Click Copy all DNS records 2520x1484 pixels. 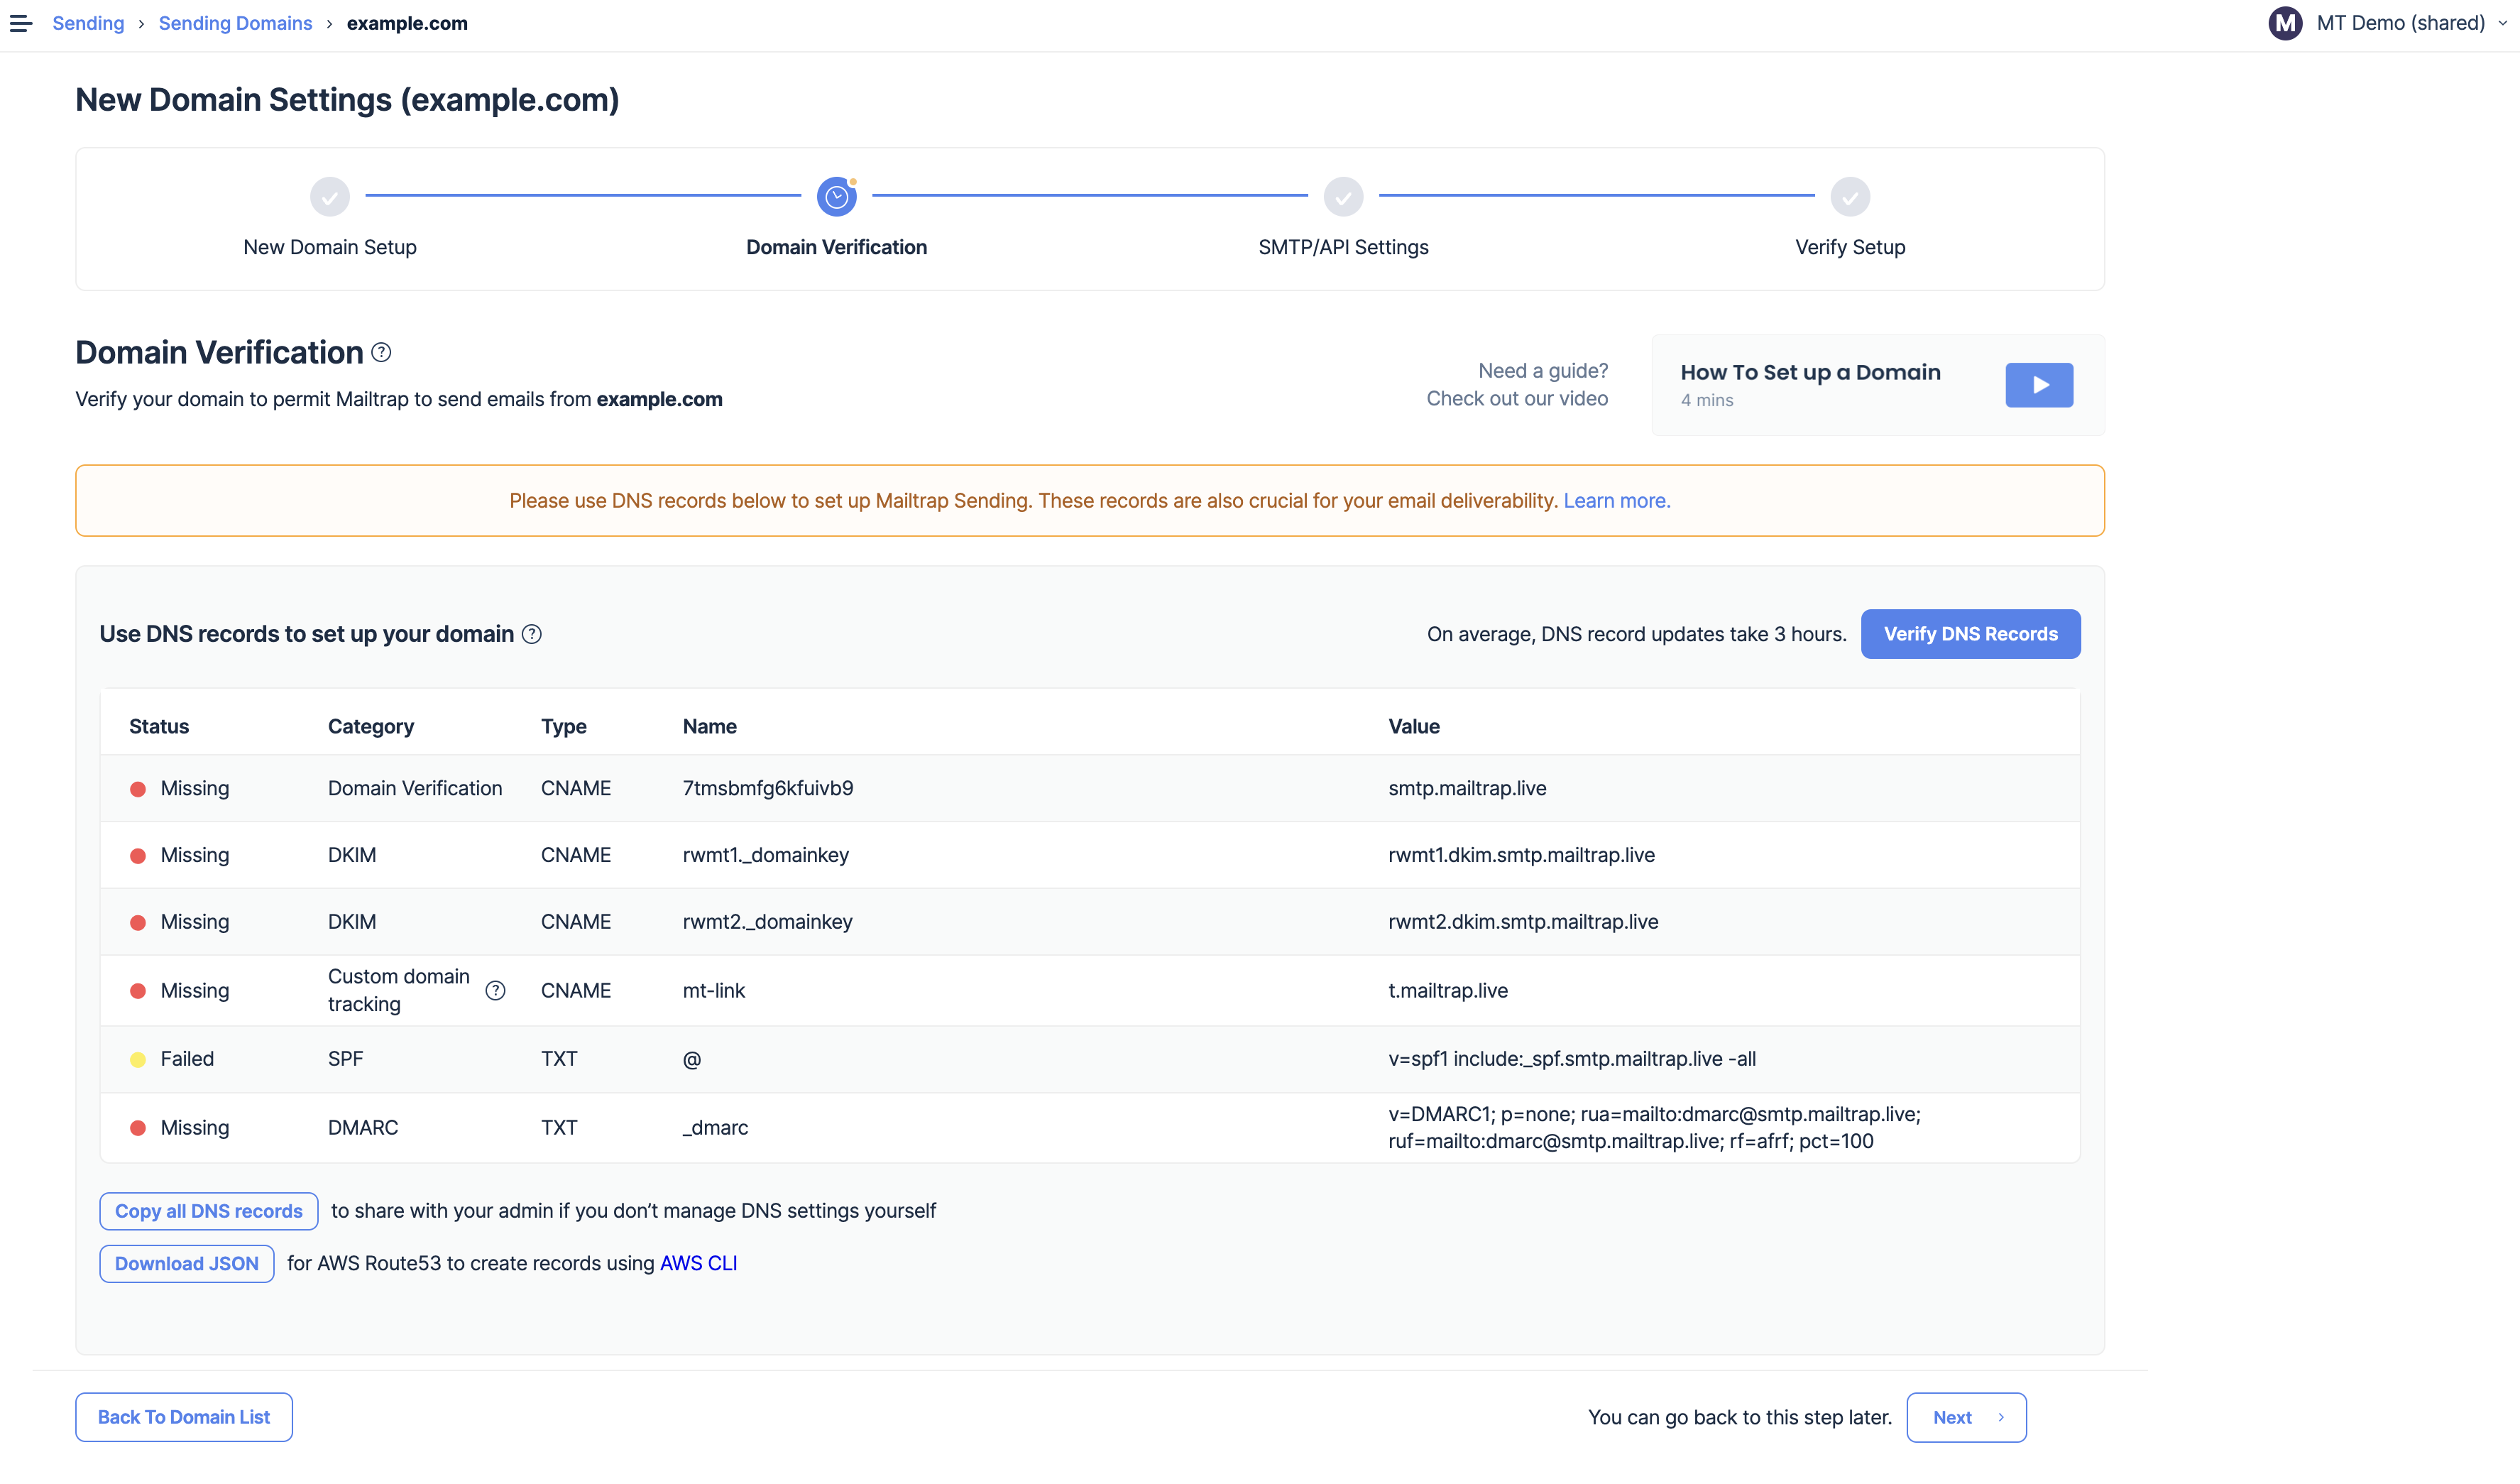pyautogui.click(x=208, y=1210)
